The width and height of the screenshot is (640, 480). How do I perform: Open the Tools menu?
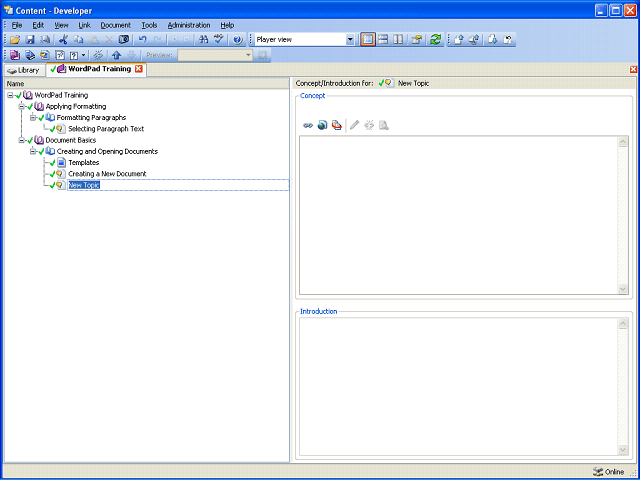149,25
